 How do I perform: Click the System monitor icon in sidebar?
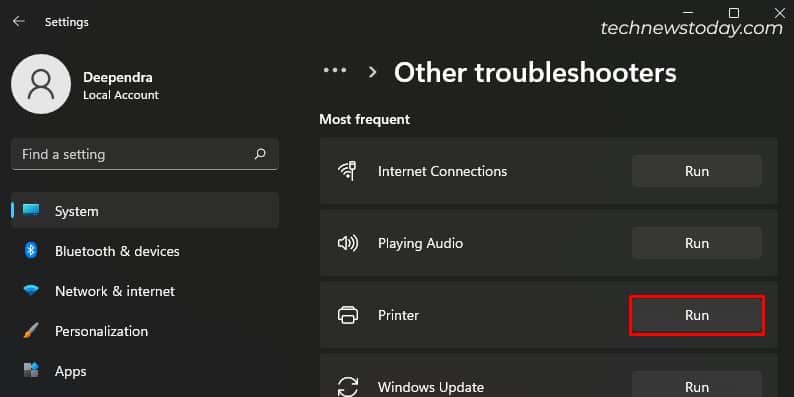(x=31, y=211)
